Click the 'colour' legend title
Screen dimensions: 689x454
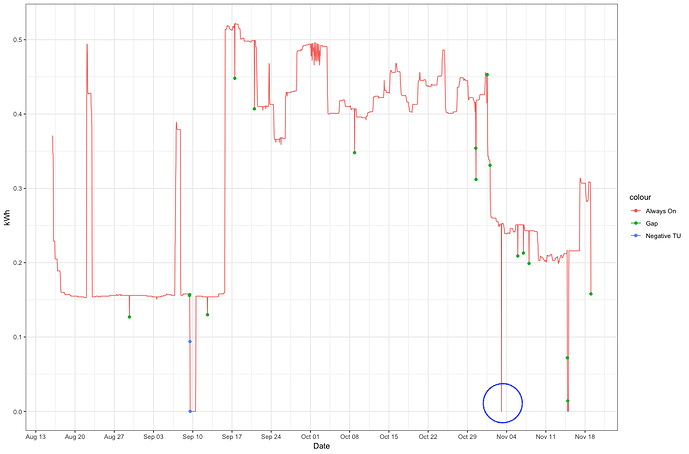[x=640, y=197]
